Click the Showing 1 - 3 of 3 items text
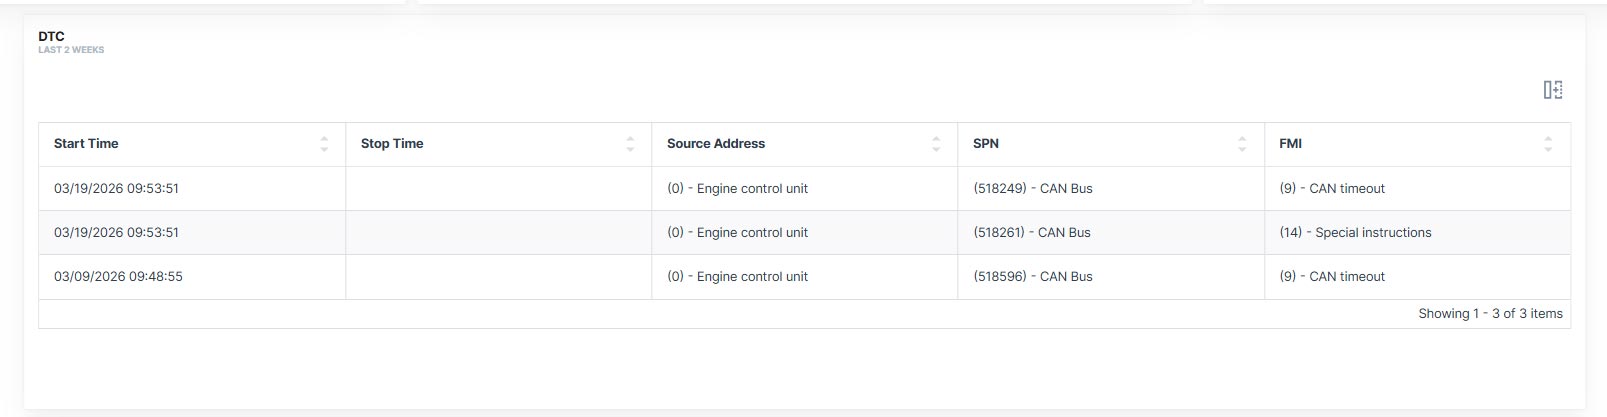 pyautogui.click(x=1490, y=314)
